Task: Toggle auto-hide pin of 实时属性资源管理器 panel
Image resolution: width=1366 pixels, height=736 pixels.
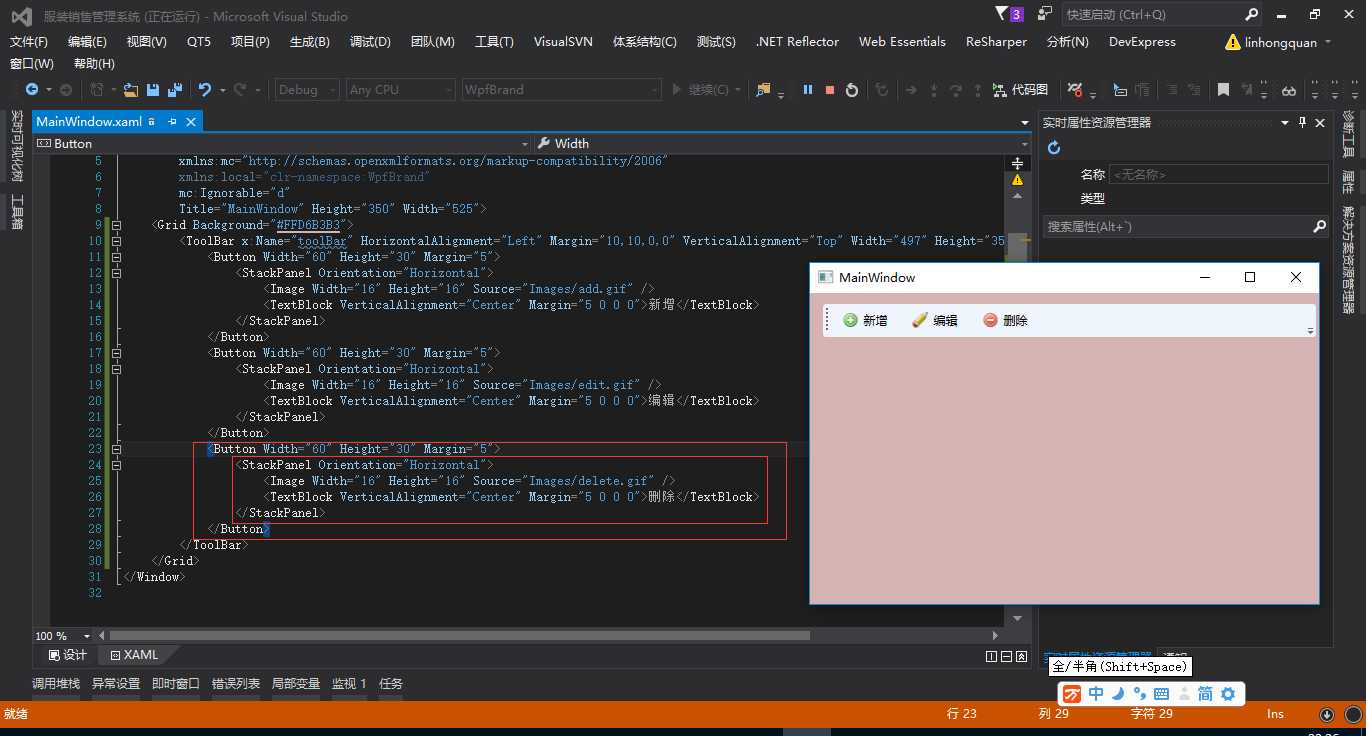Action: click(1302, 122)
